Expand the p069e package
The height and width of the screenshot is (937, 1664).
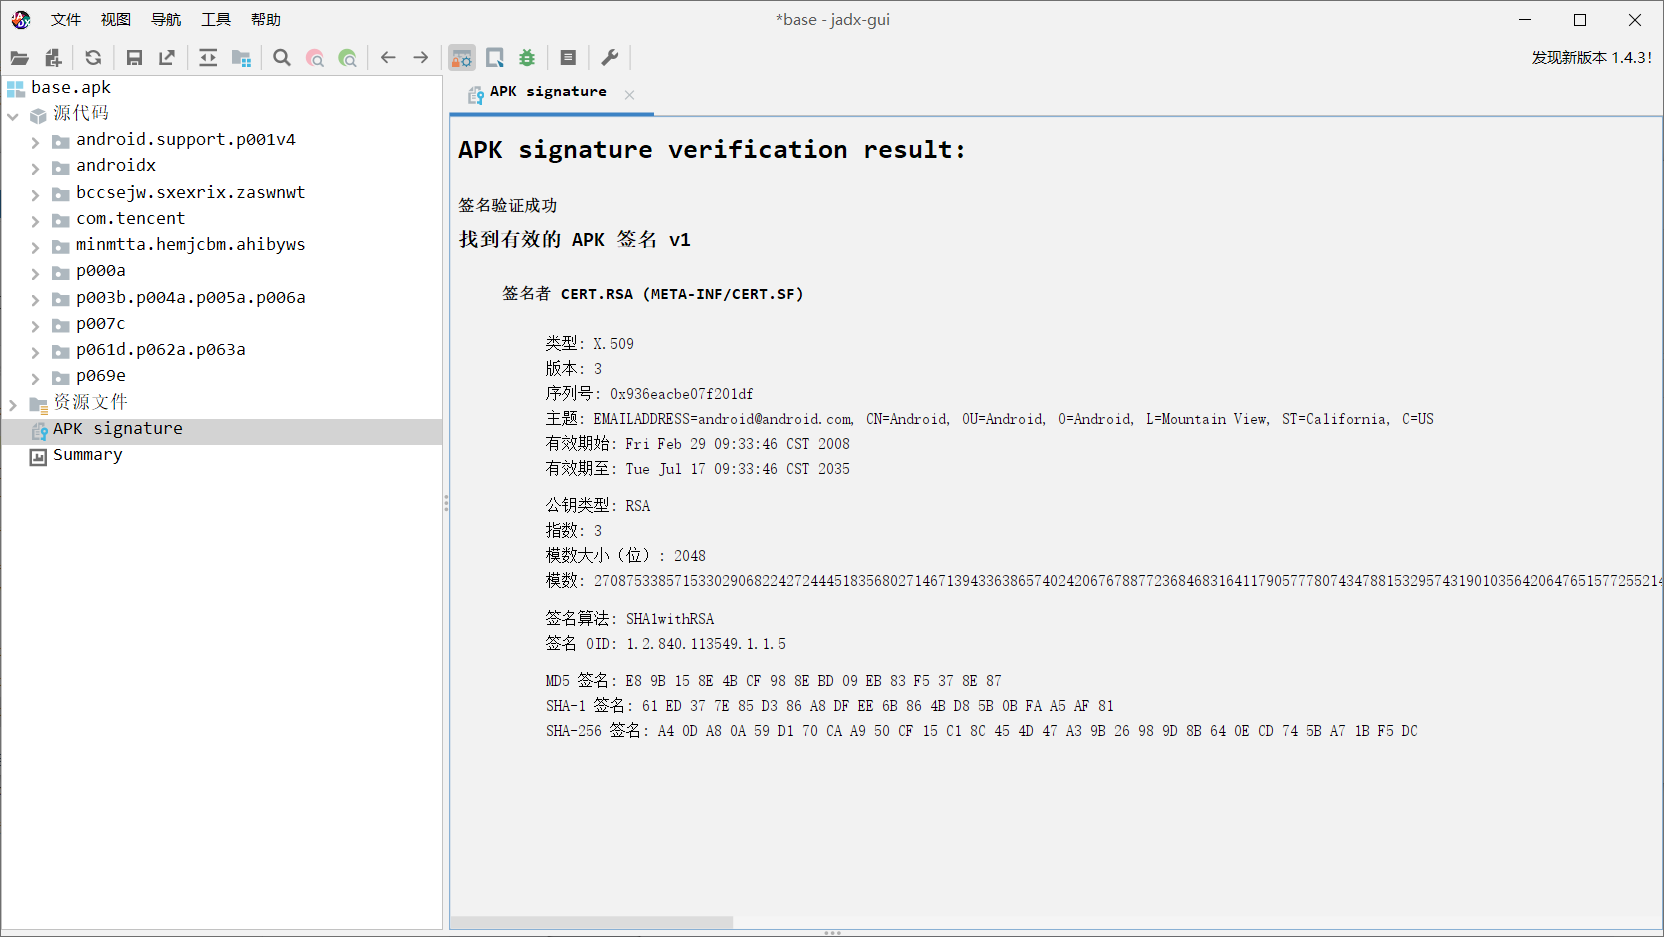click(35, 378)
